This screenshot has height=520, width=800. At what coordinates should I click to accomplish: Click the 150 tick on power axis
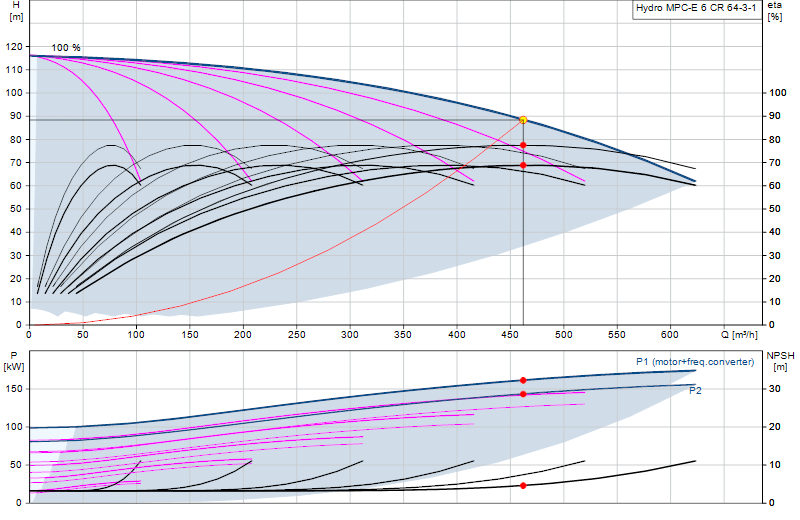click(x=14, y=389)
